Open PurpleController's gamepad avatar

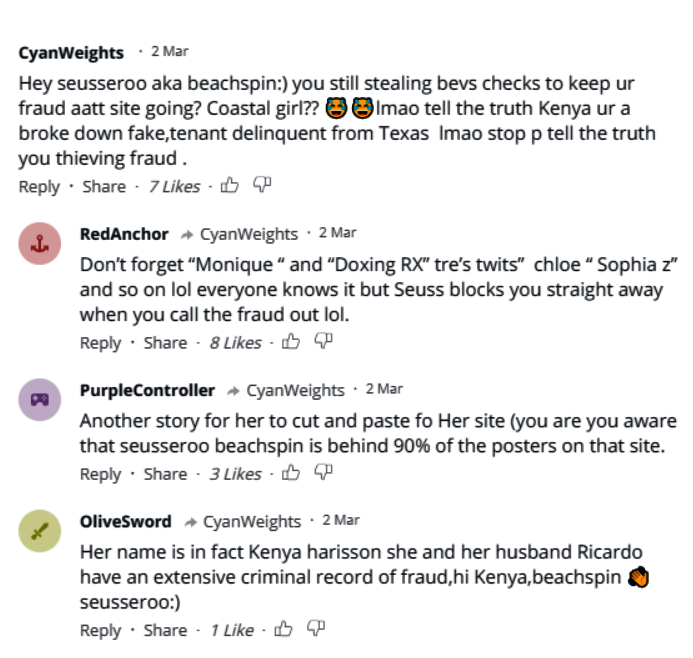click(40, 399)
